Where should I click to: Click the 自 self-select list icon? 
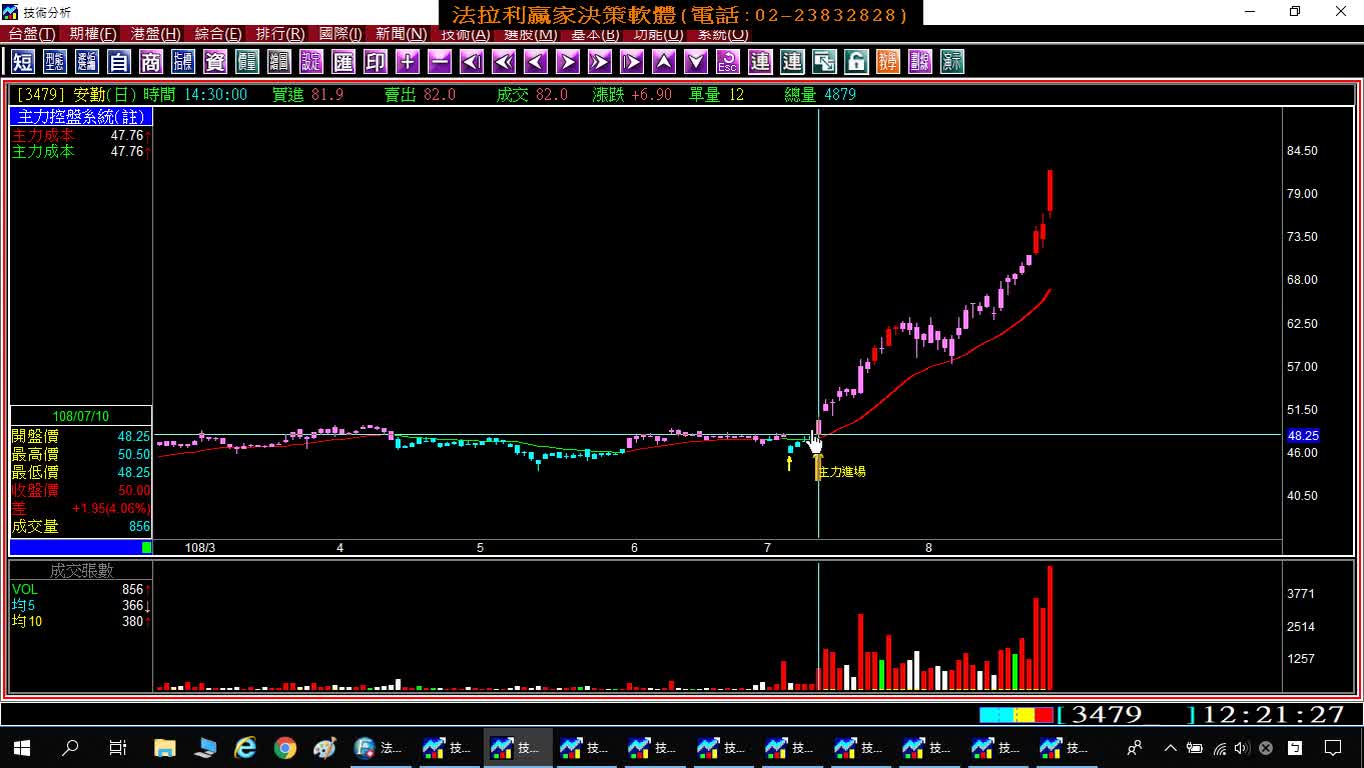pyautogui.click(x=119, y=62)
